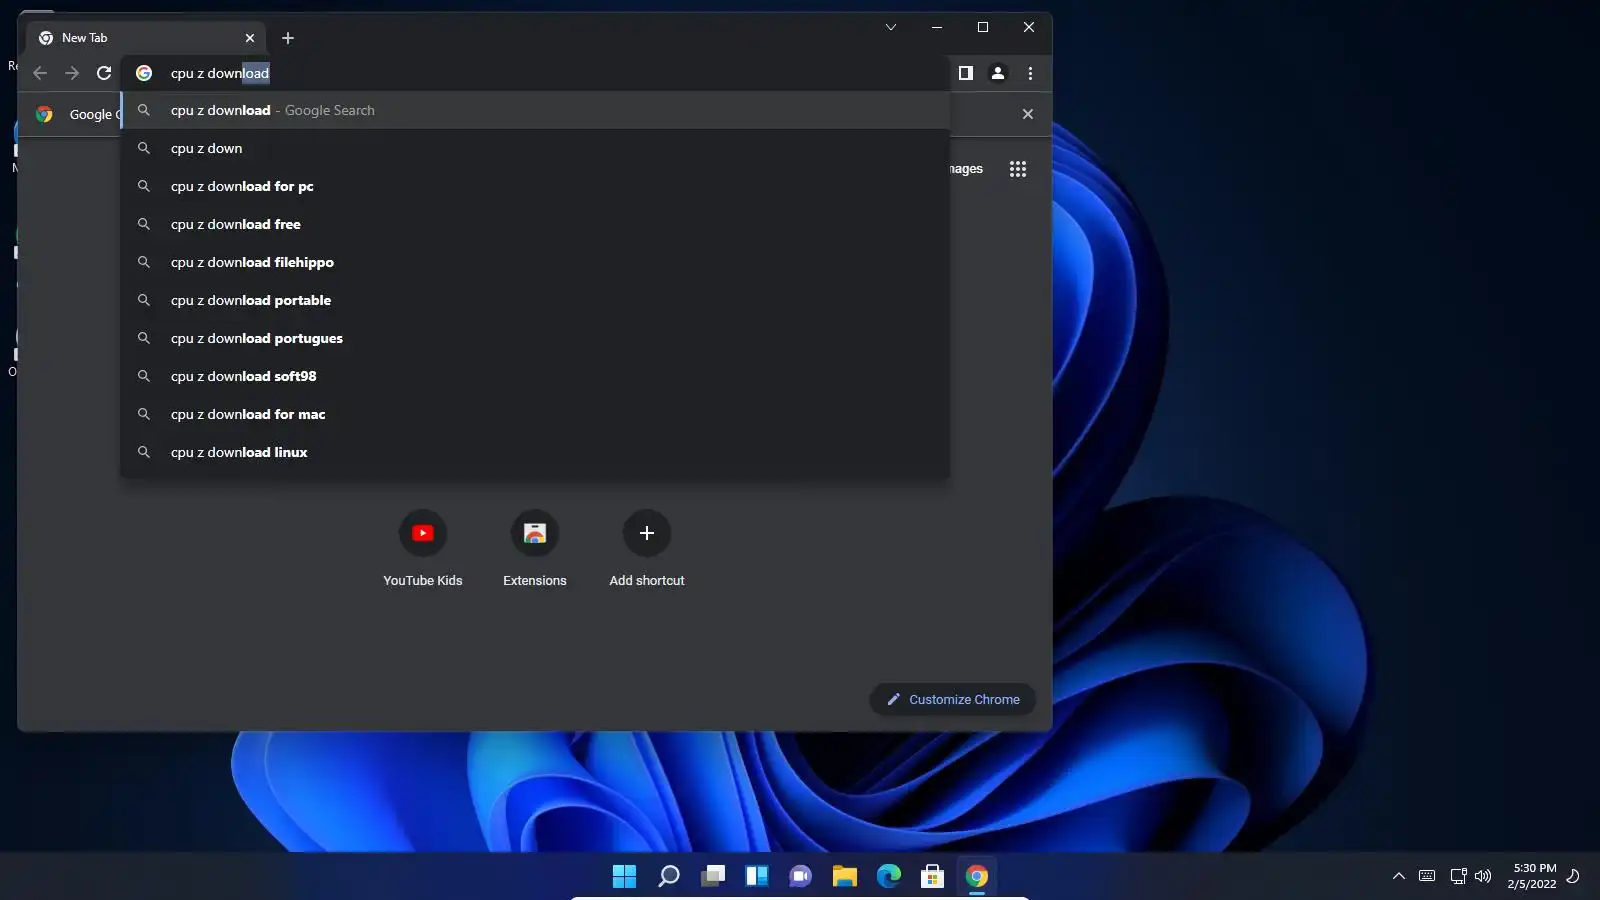Choose the 'cpu z down' suggestion
Screen dimensions: 1600x900
pos(535,148)
